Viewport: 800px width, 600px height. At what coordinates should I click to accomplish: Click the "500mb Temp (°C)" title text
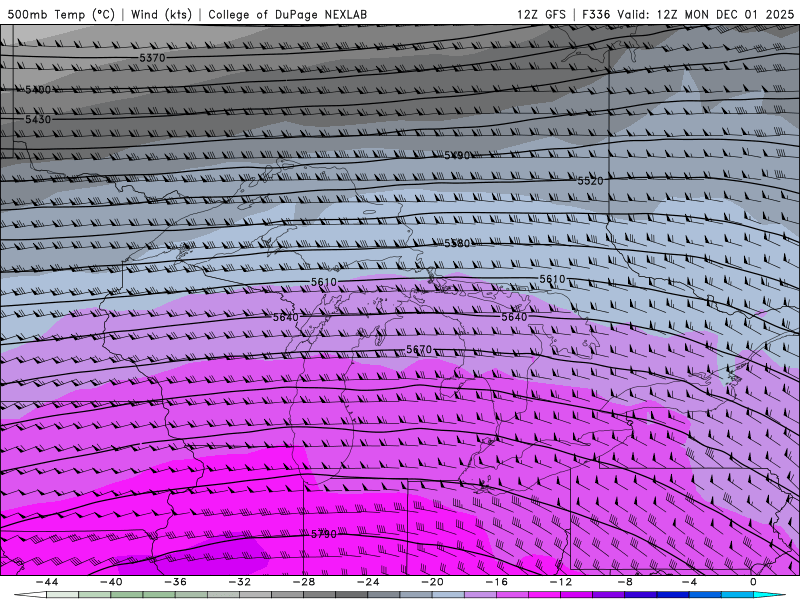coord(60,14)
